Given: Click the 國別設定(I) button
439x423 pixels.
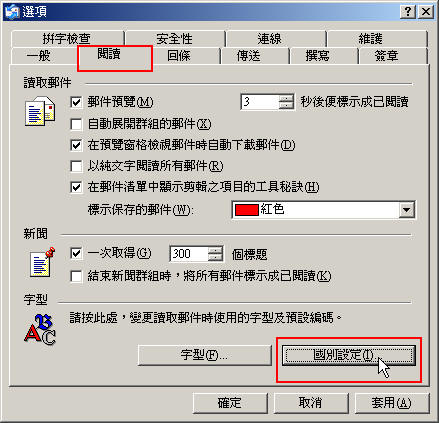Looking at the screenshot, I should pyautogui.click(x=349, y=355).
